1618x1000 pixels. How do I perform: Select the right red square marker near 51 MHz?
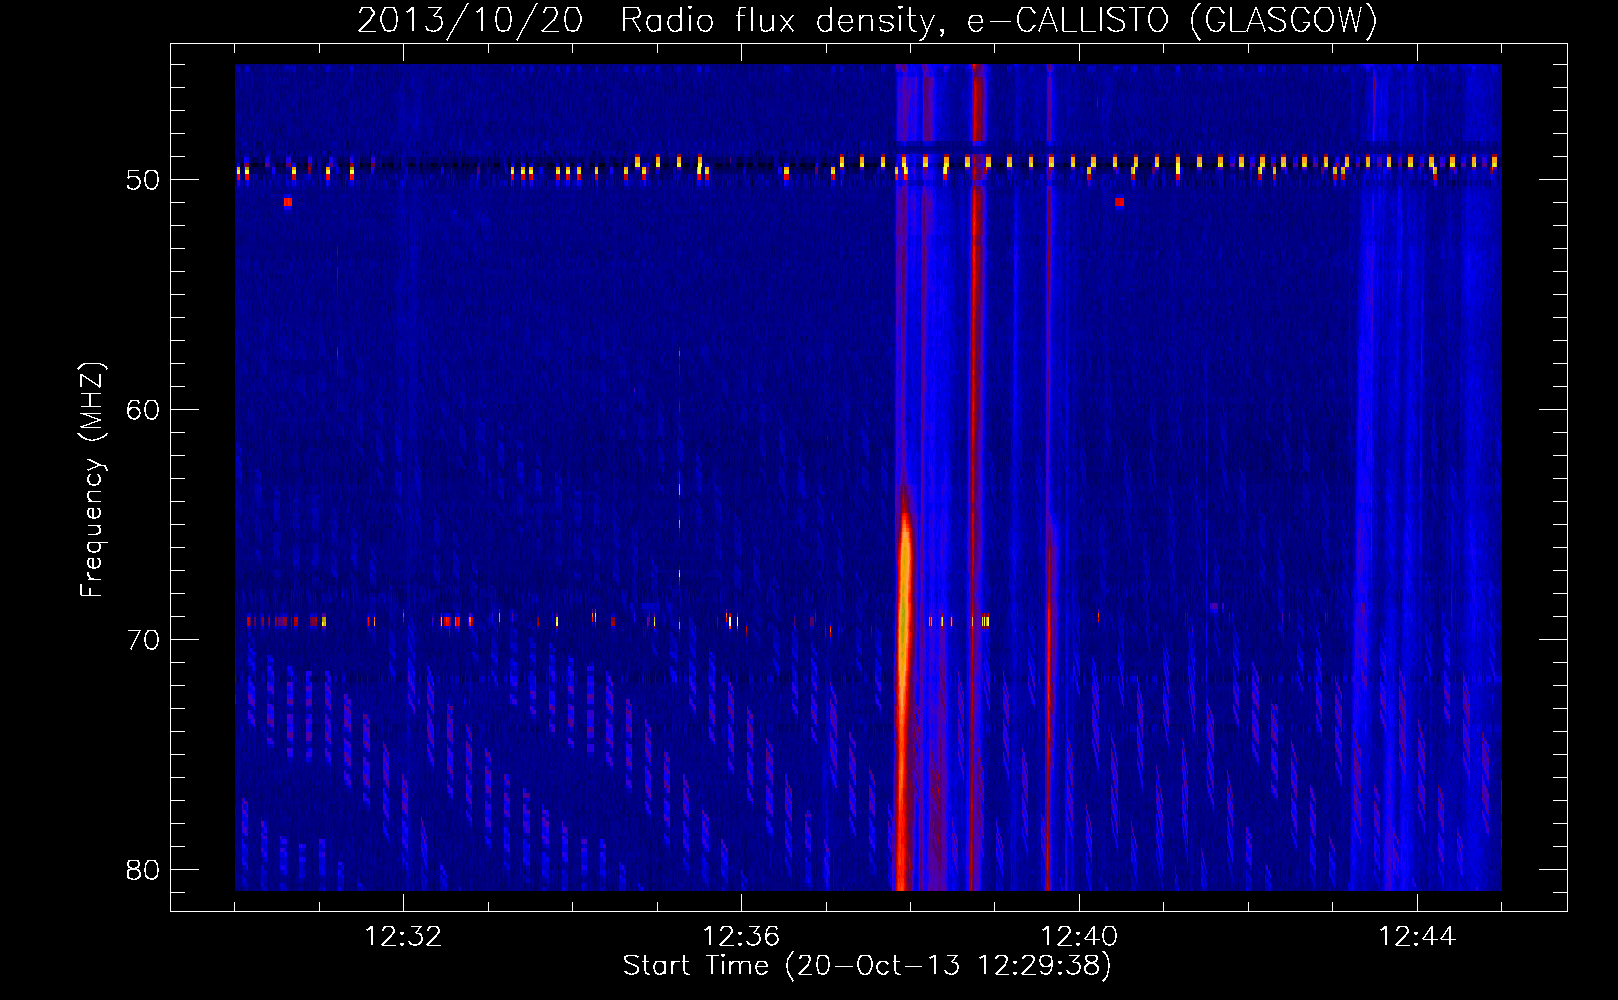click(1119, 202)
